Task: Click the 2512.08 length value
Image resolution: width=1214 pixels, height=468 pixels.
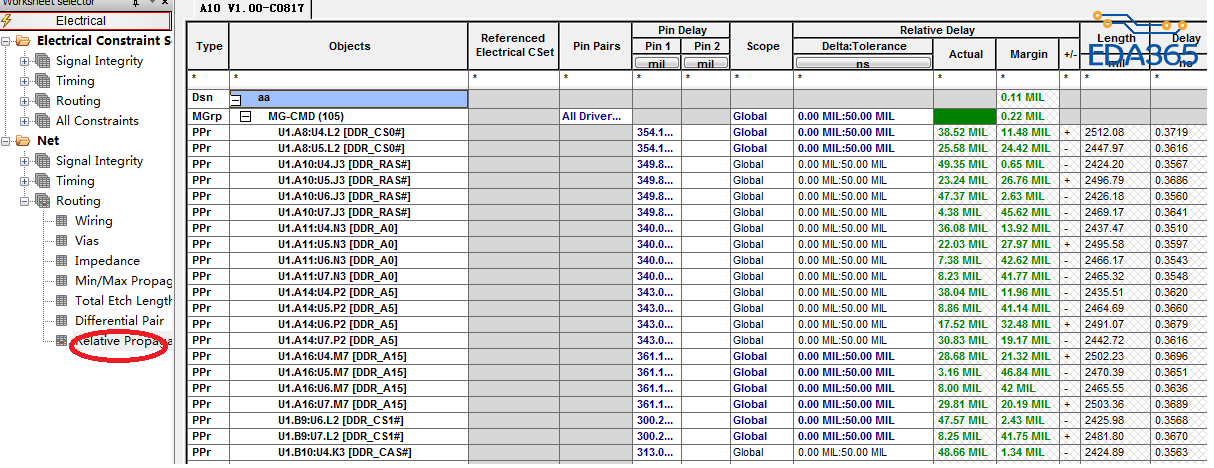Action: pyautogui.click(x=1104, y=132)
